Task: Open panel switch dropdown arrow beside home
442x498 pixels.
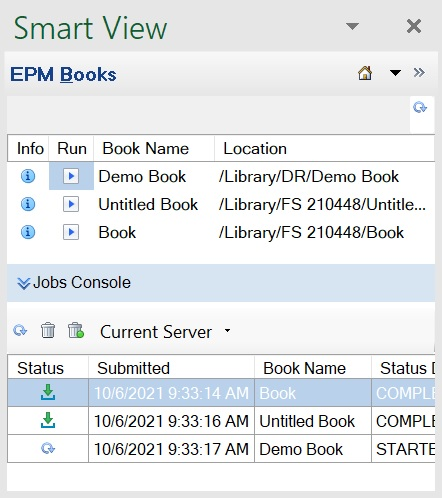Action: [x=395, y=73]
